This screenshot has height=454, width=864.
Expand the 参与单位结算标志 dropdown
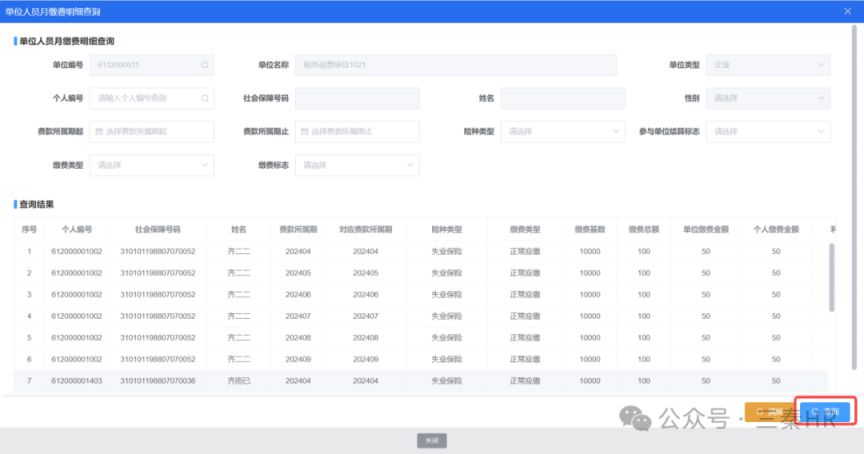click(x=768, y=132)
